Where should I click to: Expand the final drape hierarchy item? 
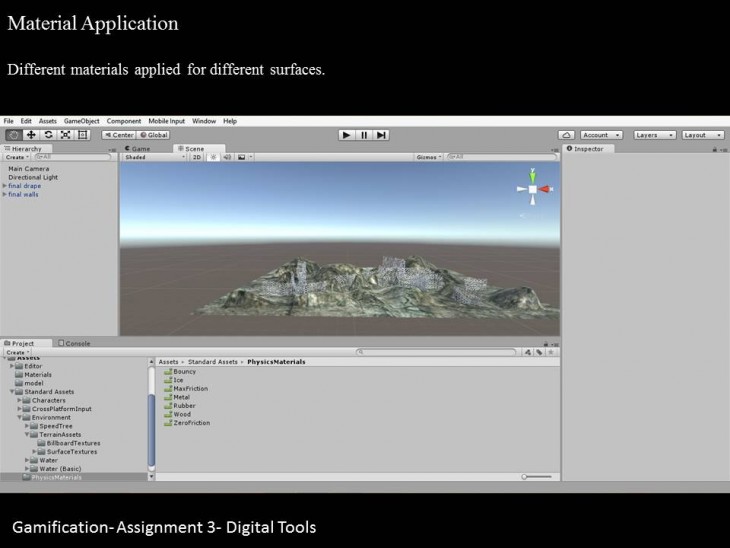pos(5,186)
